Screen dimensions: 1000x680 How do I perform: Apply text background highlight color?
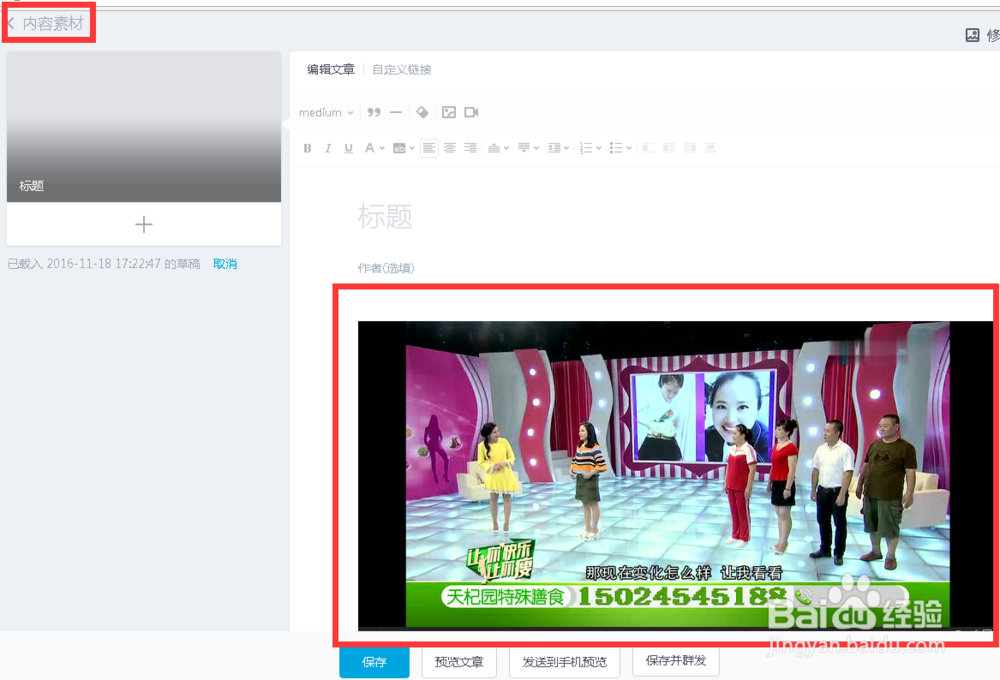coord(399,148)
